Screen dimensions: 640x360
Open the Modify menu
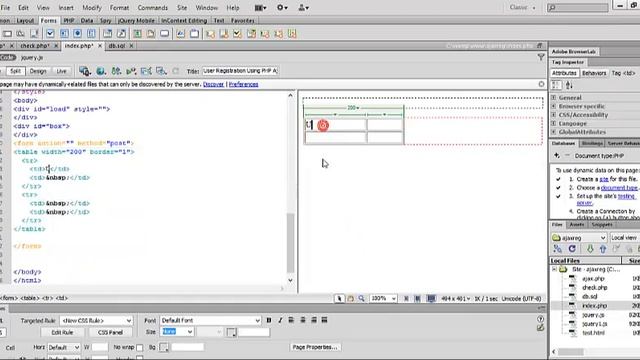pyautogui.click(x=92, y=8)
